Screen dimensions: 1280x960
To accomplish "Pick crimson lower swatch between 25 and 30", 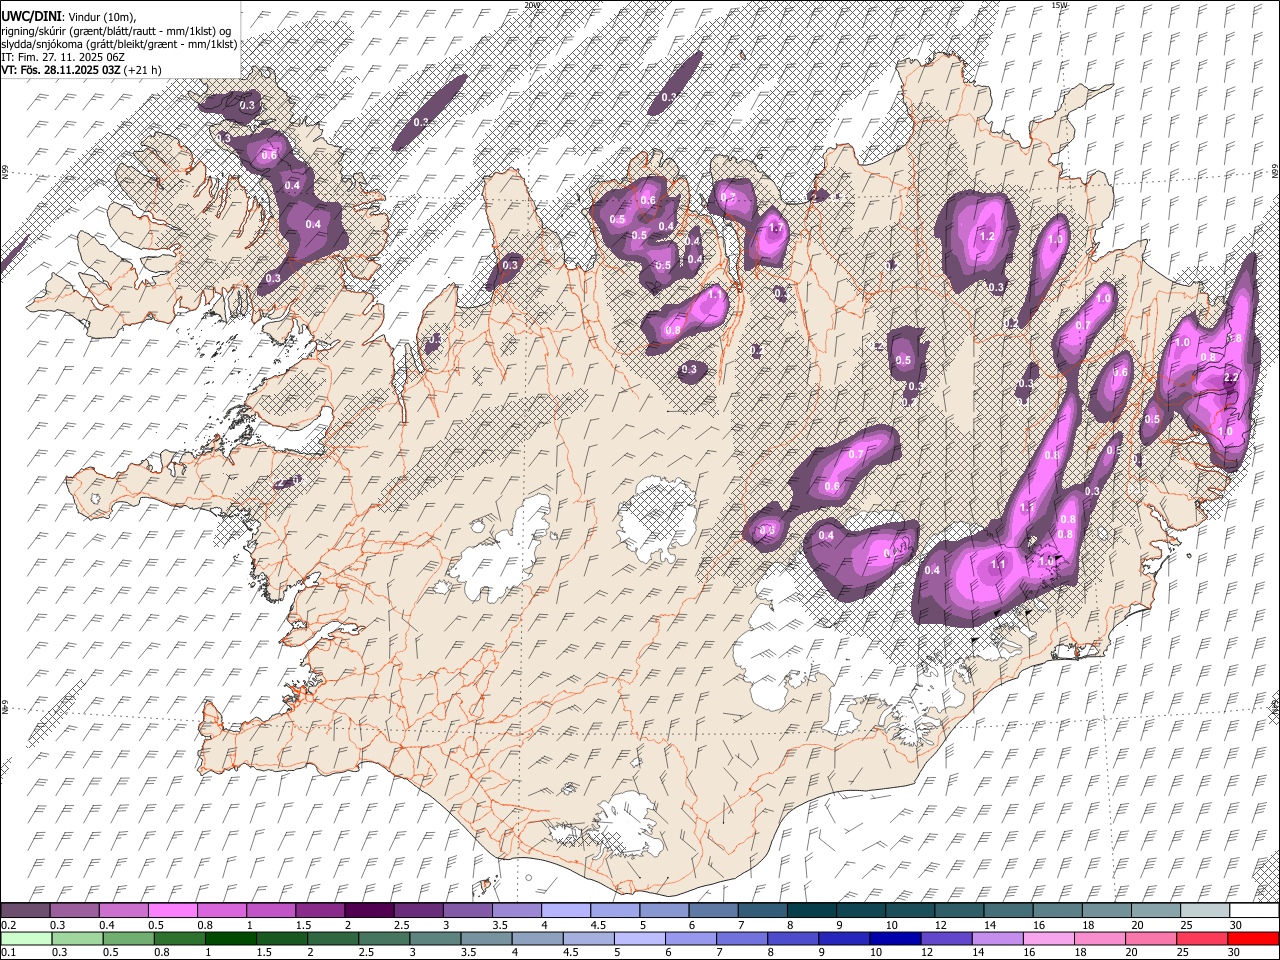I will [1204, 939].
